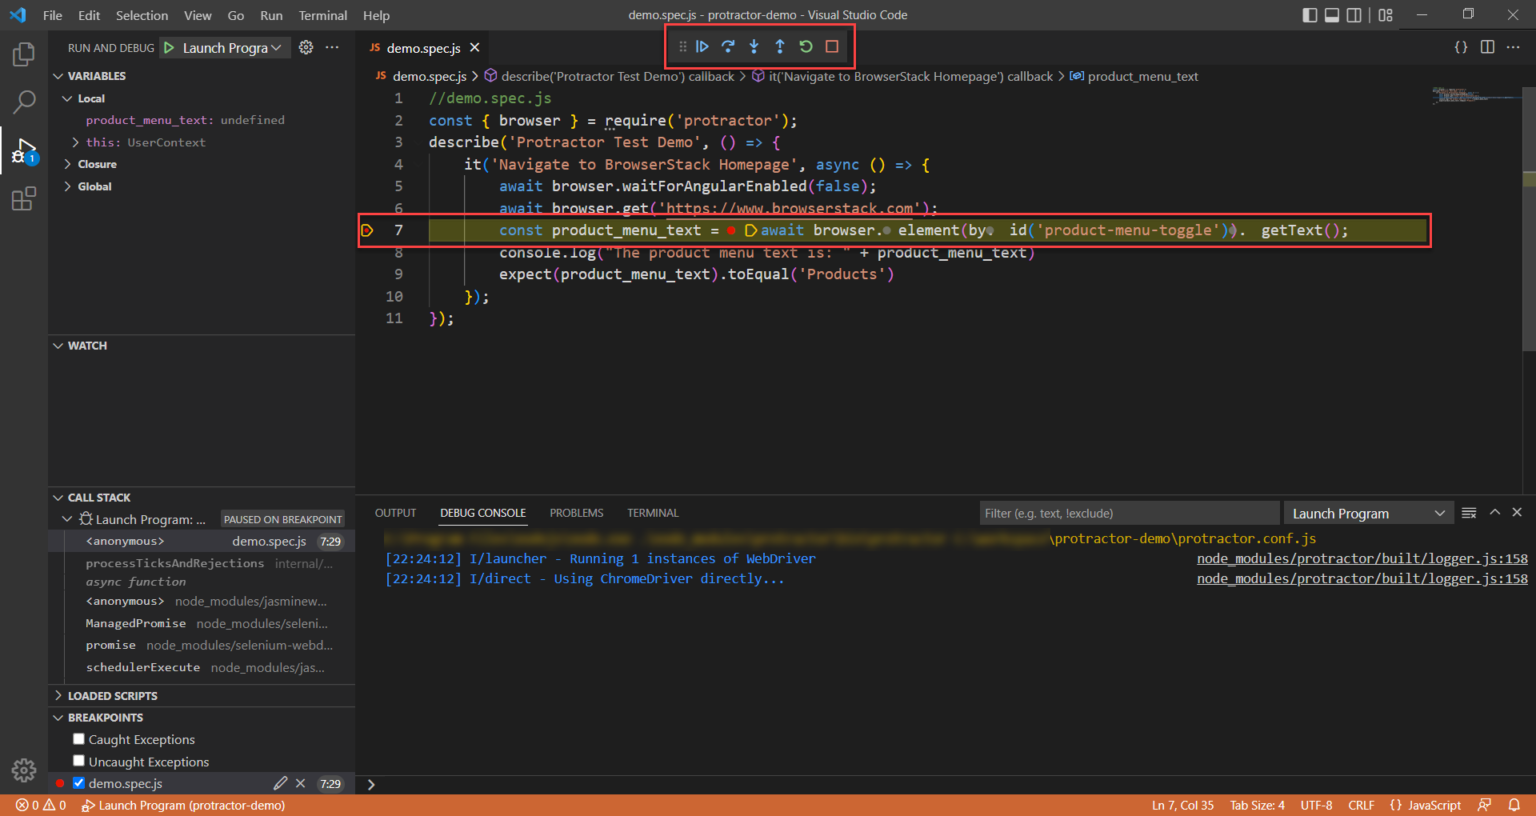Viewport: 1536px width, 816px height.
Task: Open the Launch Program console dropdown
Action: pos(1367,513)
